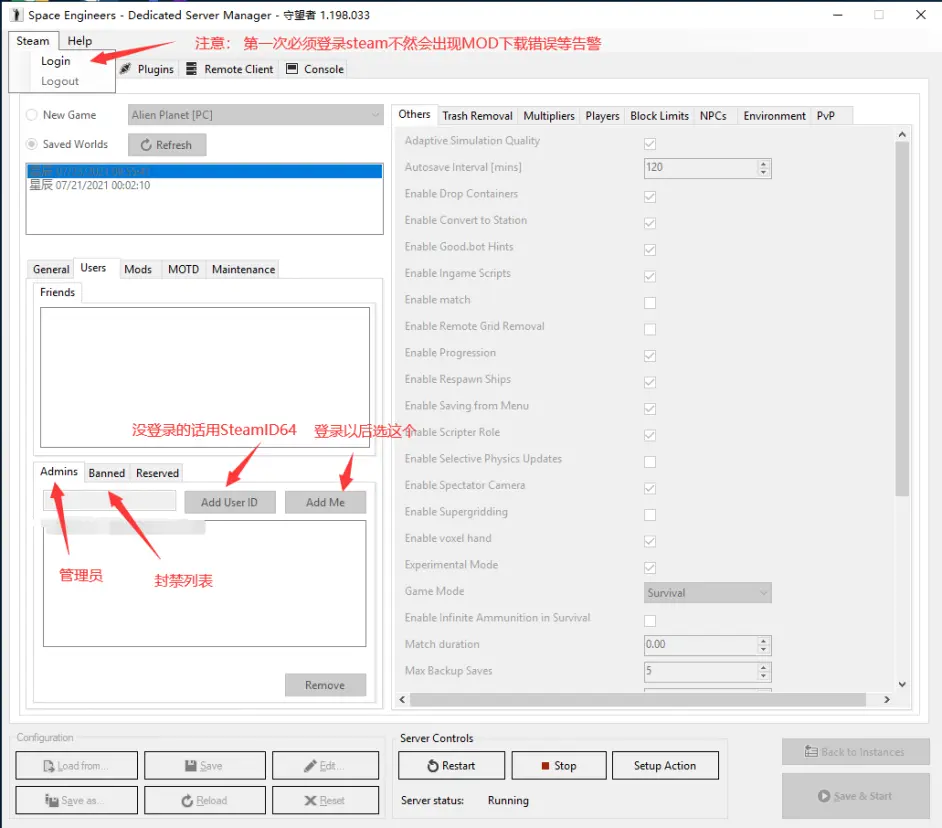Click the configuration Save button
The height and width of the screenshot is (828, 942).
204,766
